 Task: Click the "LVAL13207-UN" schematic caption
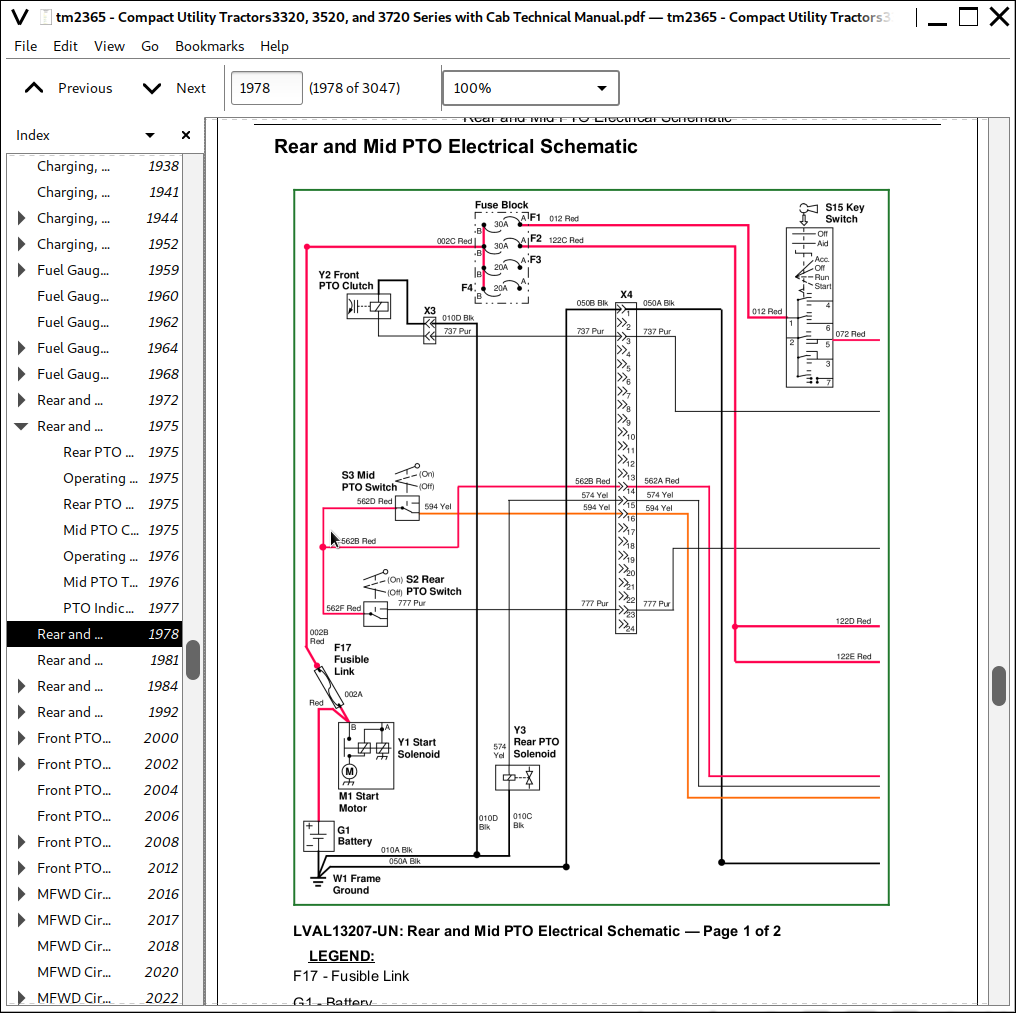click(x=537, y=931)
